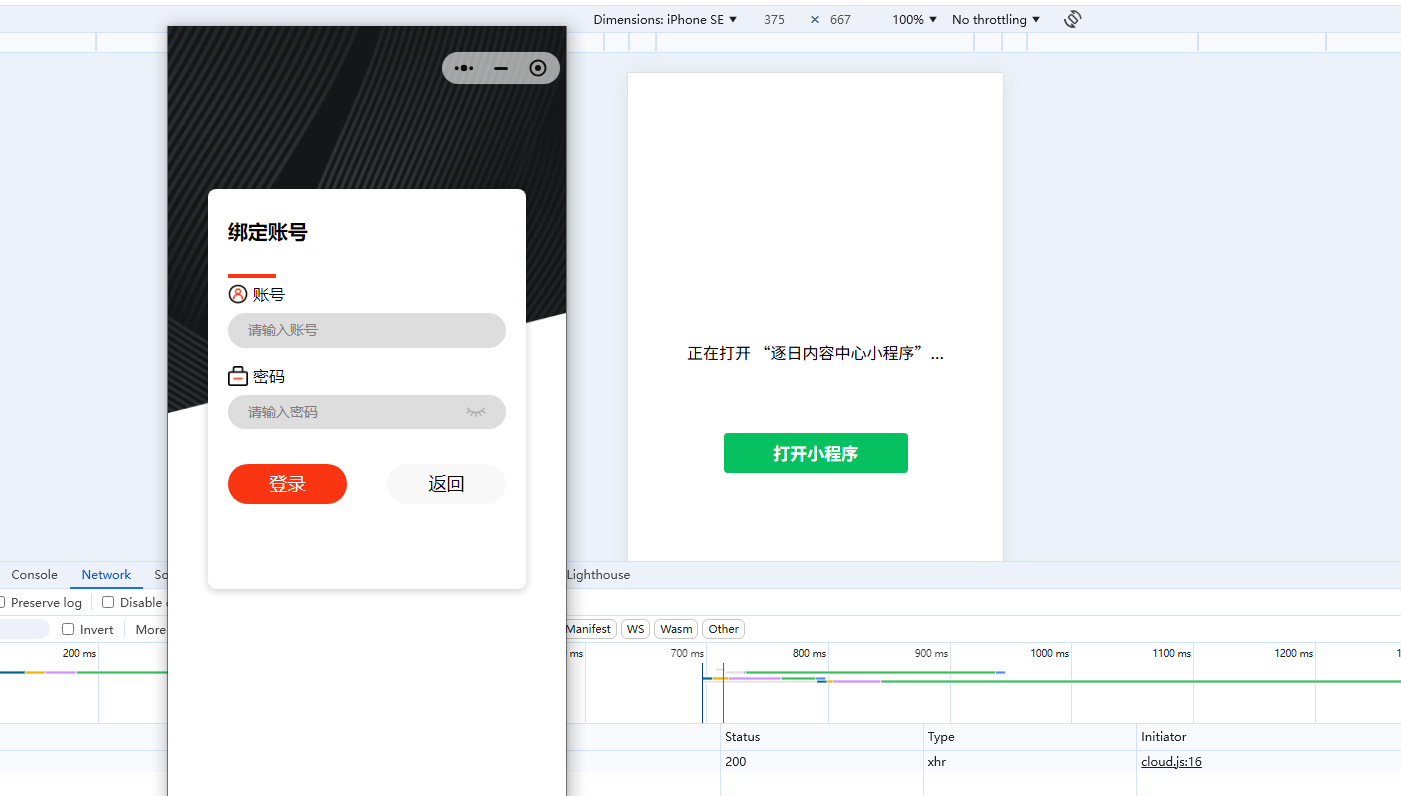1401x796 pixels.
Task: Open the No throttling dropdown
Action: (996, 19)
